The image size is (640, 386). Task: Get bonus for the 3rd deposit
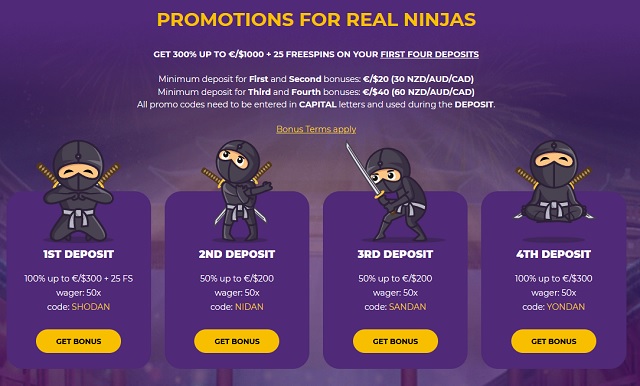(x=395, y=341)
